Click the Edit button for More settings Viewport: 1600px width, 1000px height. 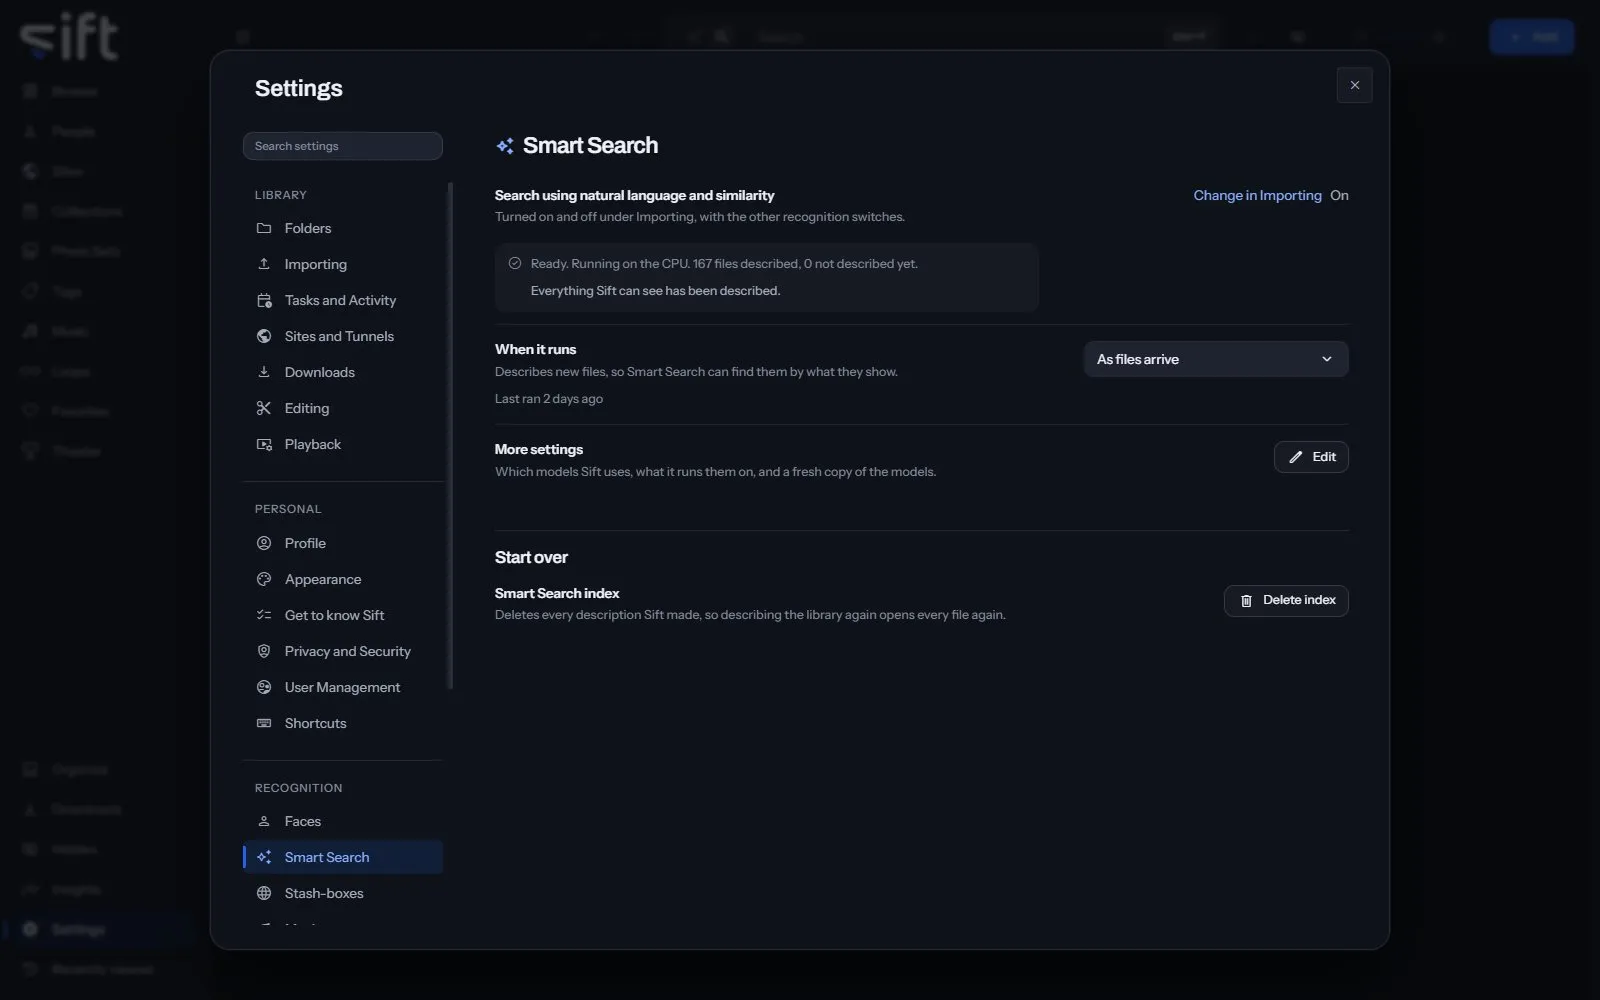click(1311, 457)
